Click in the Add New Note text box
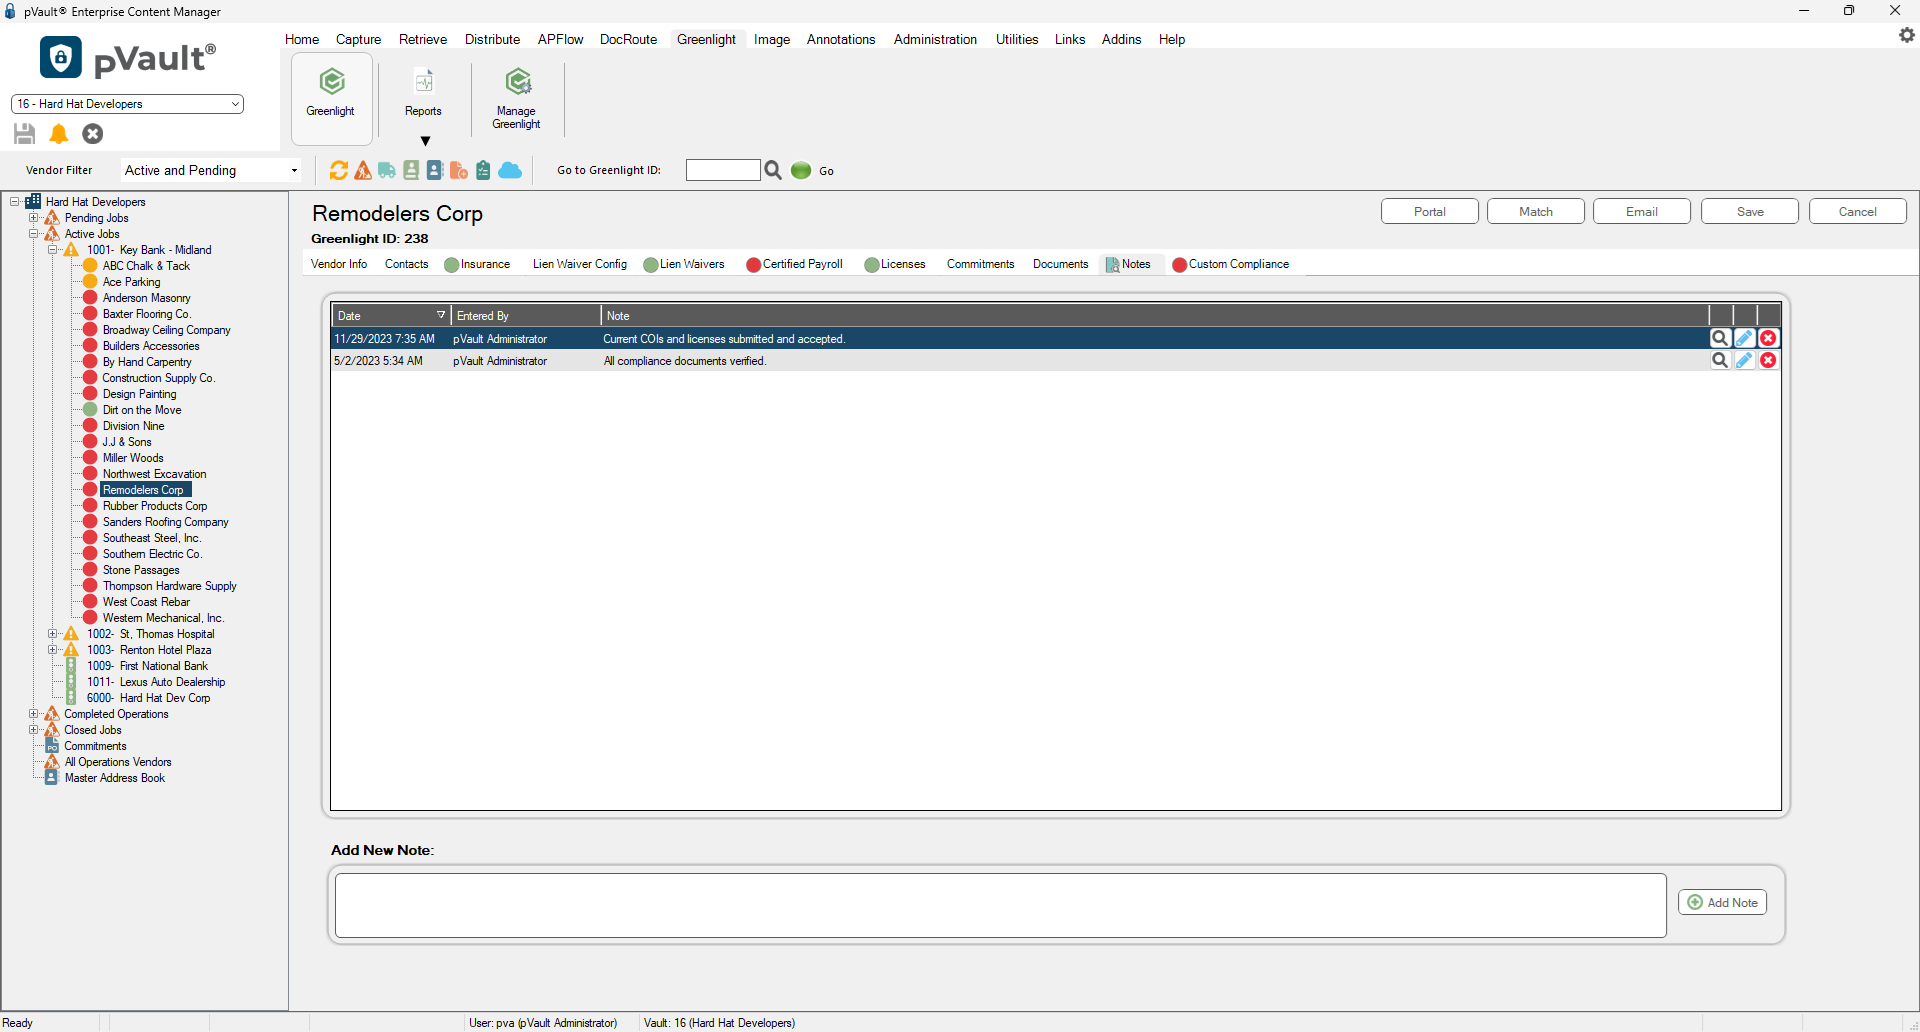Screen dimensions: 1920x1032 click(1001, 906)
